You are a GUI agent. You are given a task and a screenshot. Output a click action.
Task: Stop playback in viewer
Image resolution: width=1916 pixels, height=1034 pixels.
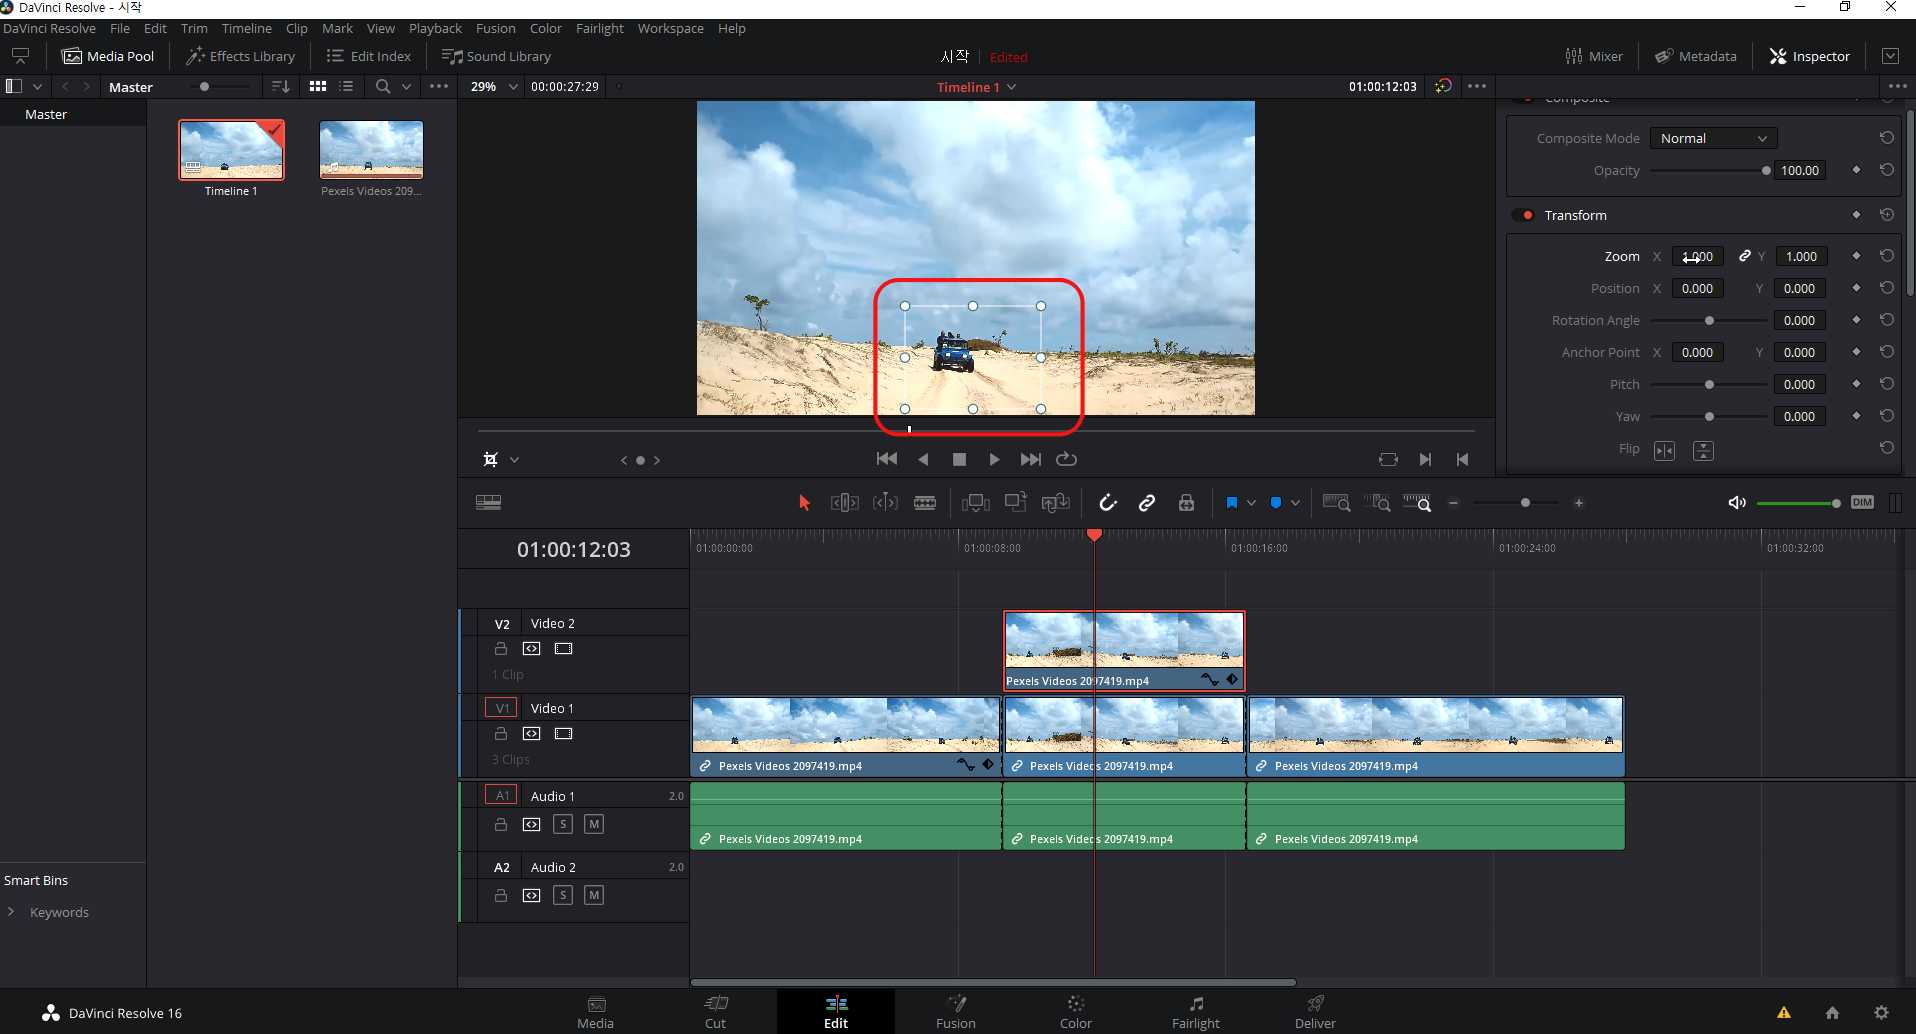click(x=959, y=460)
